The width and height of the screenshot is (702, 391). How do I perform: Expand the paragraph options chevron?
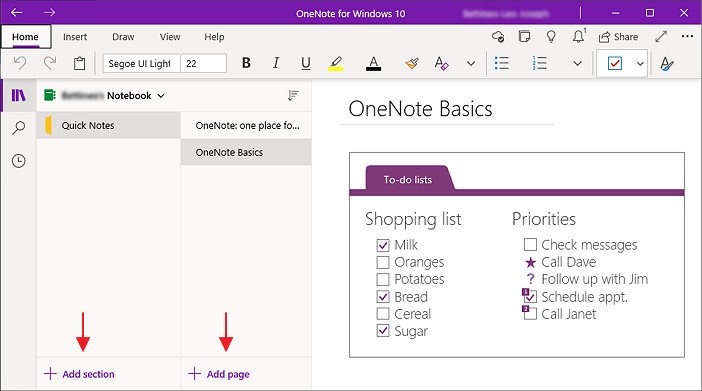[578, 64]
